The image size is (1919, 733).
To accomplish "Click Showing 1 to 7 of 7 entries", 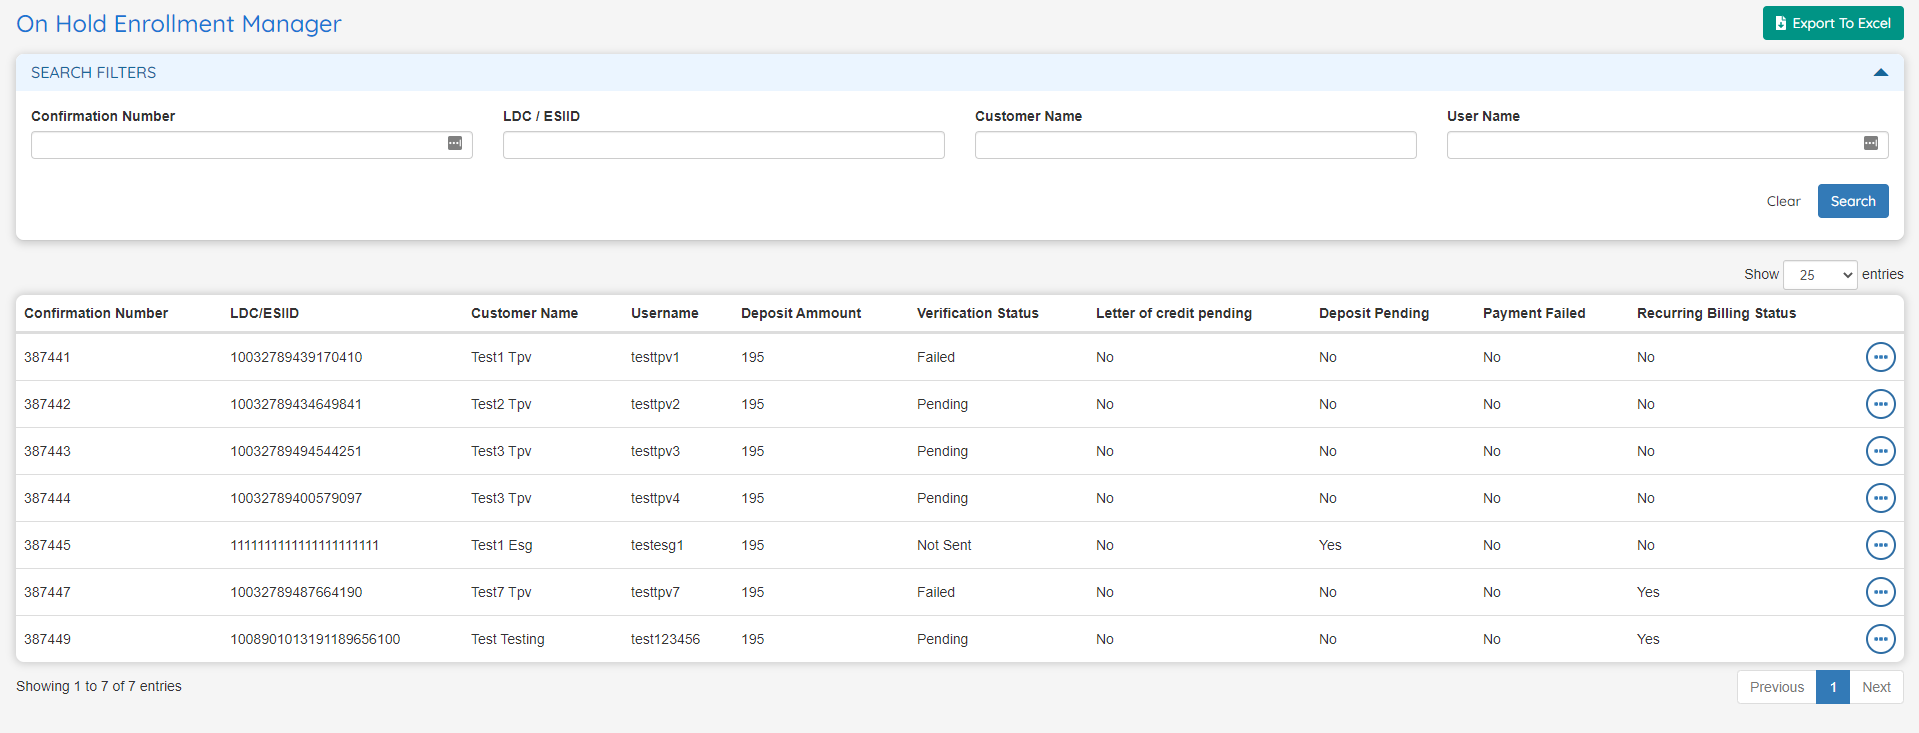I will tap(99, 686).
